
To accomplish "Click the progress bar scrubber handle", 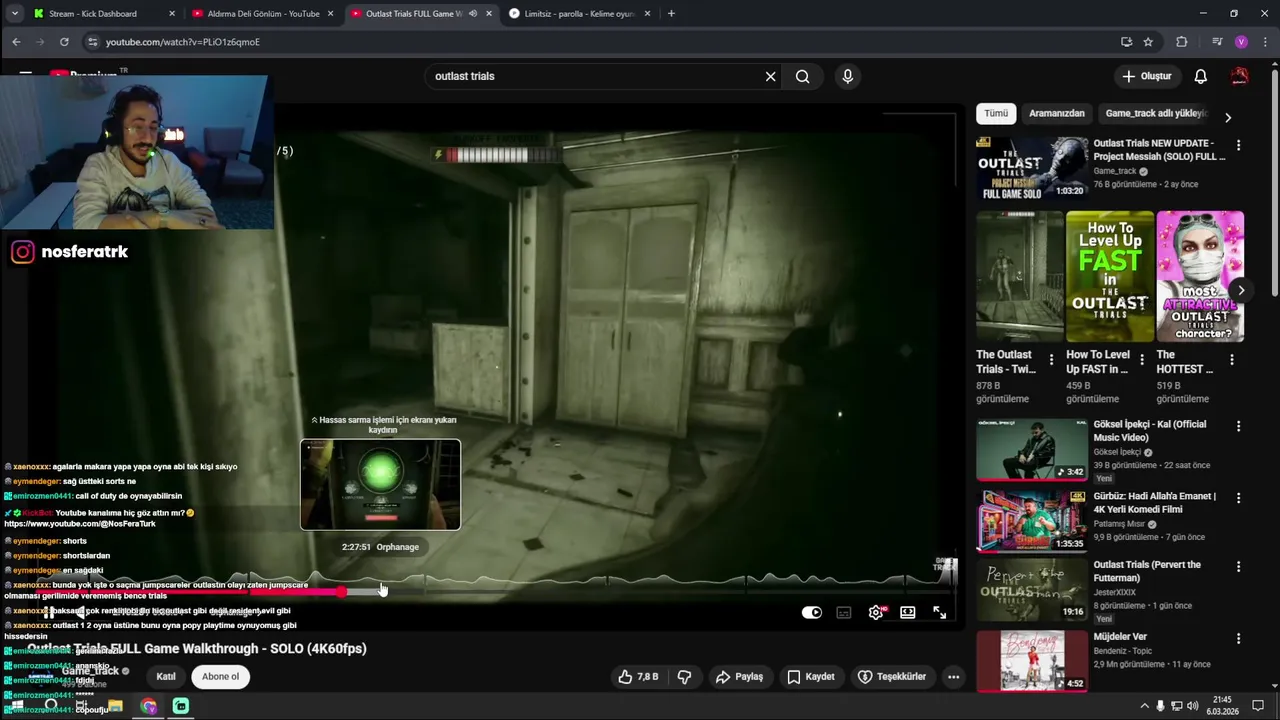I will click(x=341, y=592).
